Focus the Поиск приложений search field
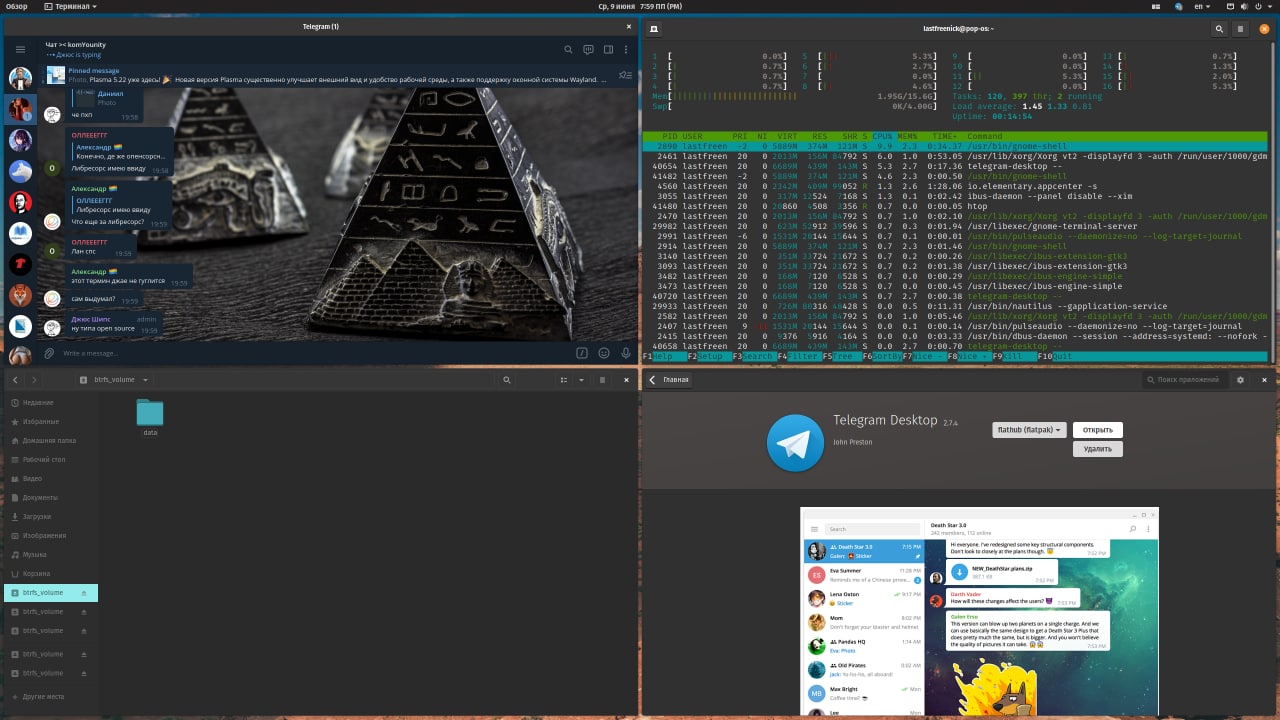 1185,380
